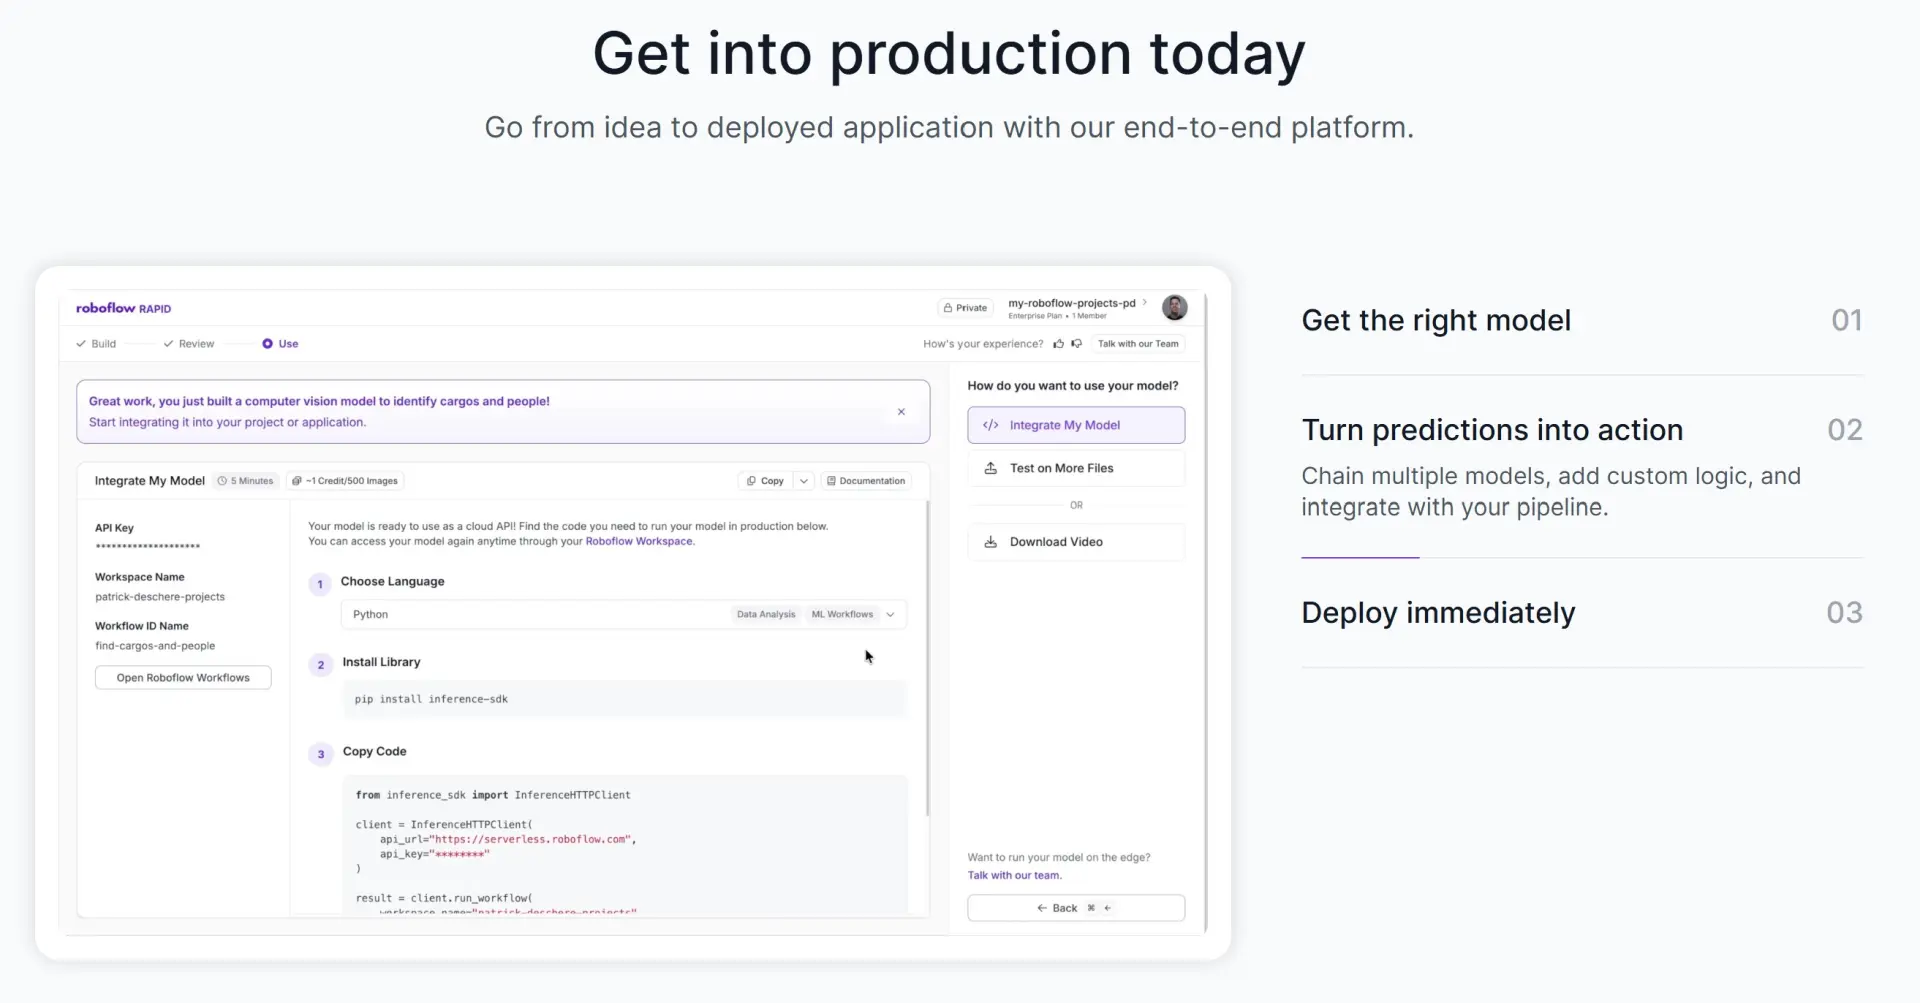Click Talk with our team link
The width and height of the screenshot is (1920, 1003).
[1014, 875]
